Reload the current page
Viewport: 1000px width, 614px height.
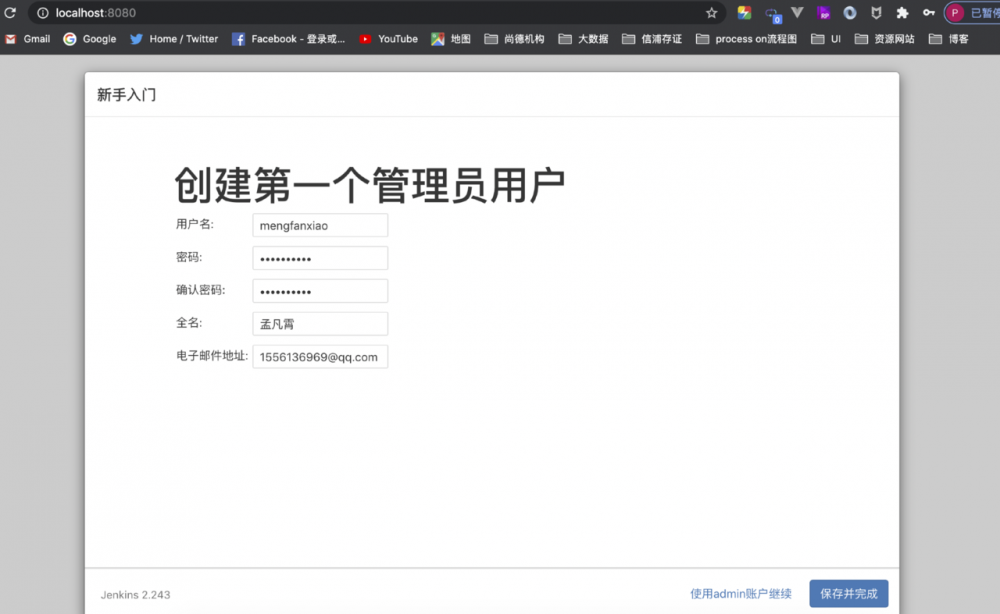click(x=8, y=12)
